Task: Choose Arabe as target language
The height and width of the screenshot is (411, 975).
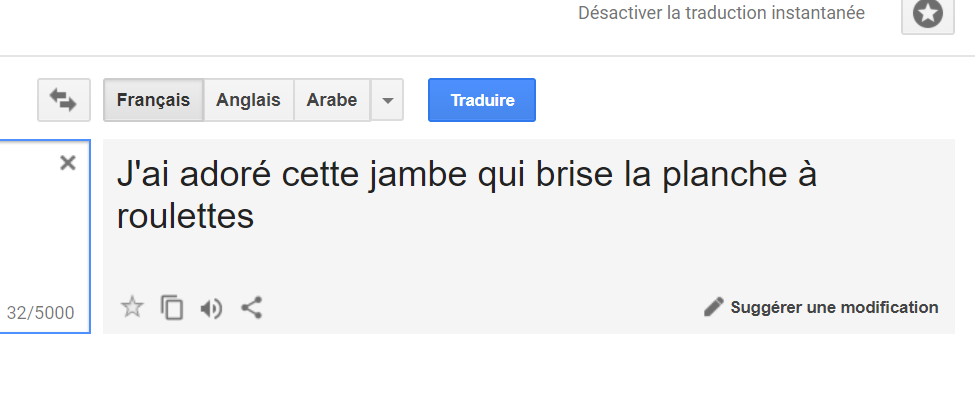Action: coord(331,100)
